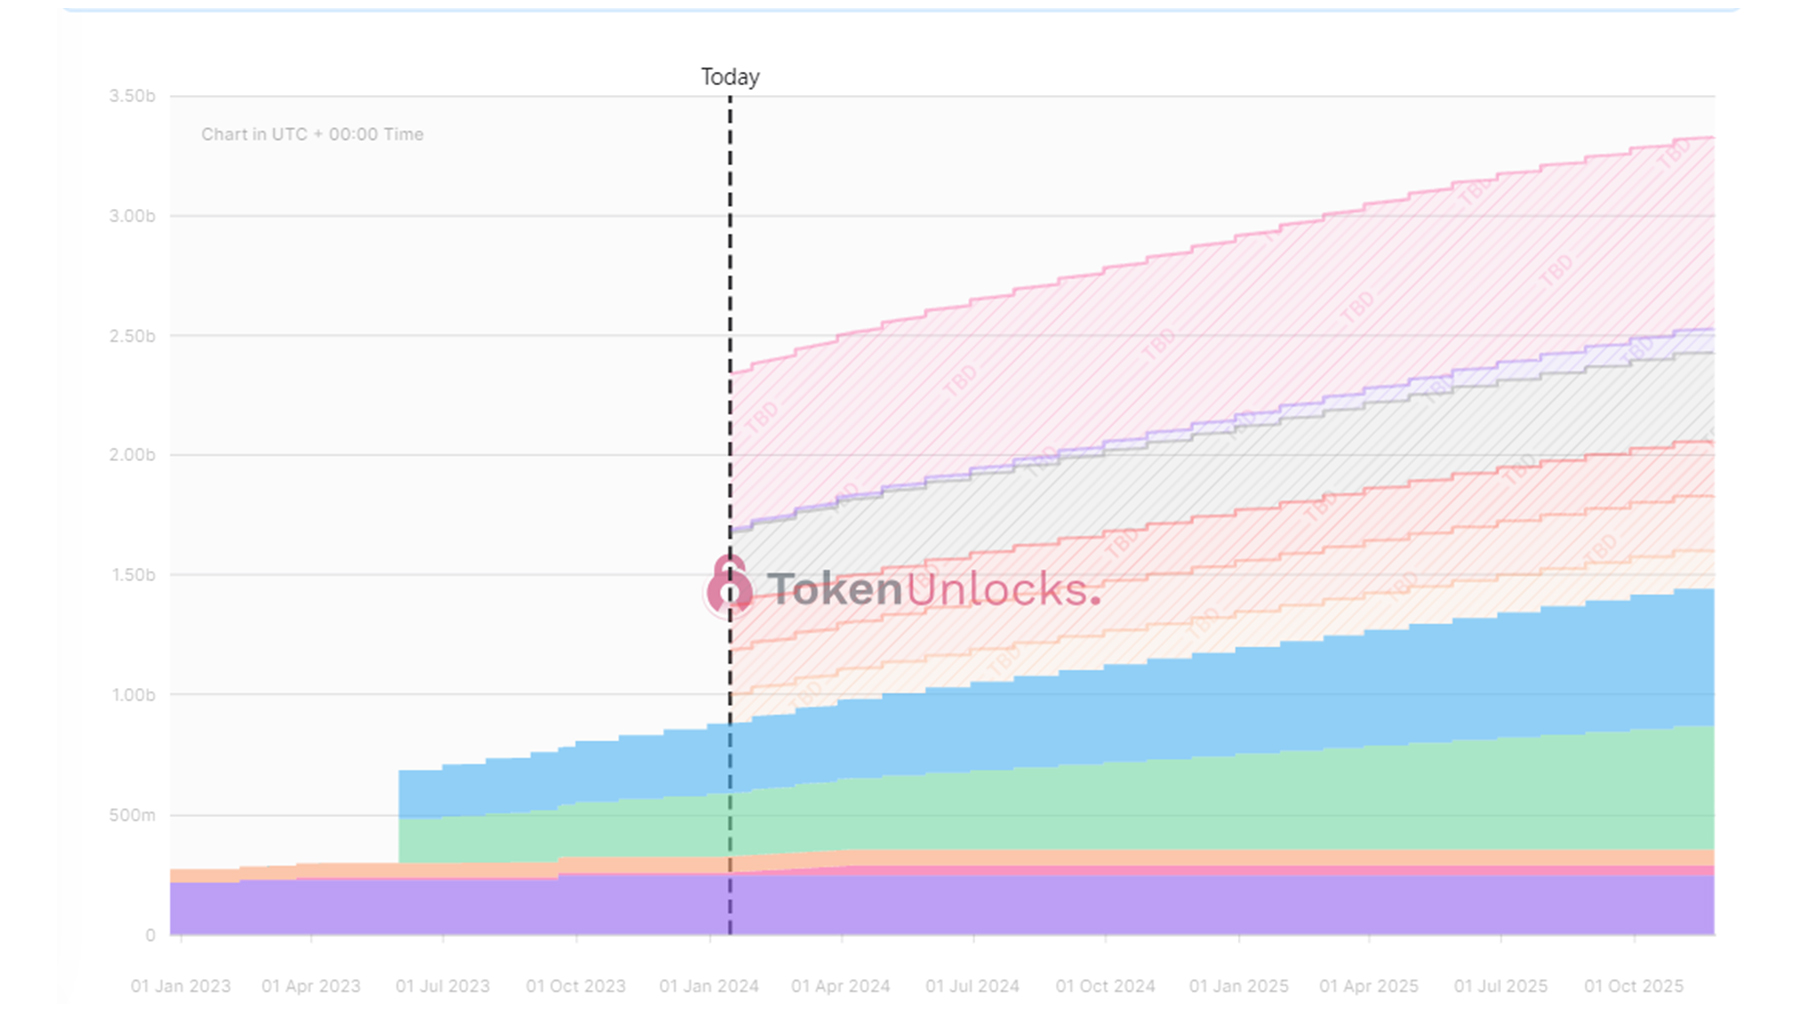Click the 500m y-axis label
The height and width of the screenshot is (1011, 1800).
[x=132, y=815]
